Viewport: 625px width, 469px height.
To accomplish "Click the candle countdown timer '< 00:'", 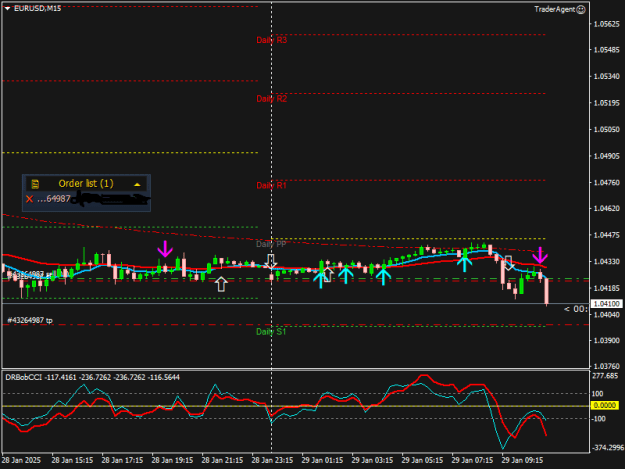I will click(576, 309).
